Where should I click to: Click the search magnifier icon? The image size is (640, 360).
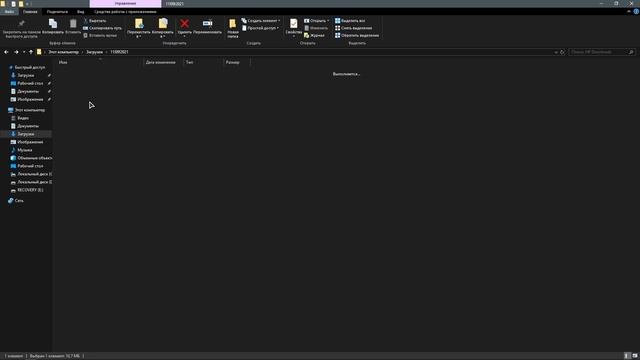[631, 52]
